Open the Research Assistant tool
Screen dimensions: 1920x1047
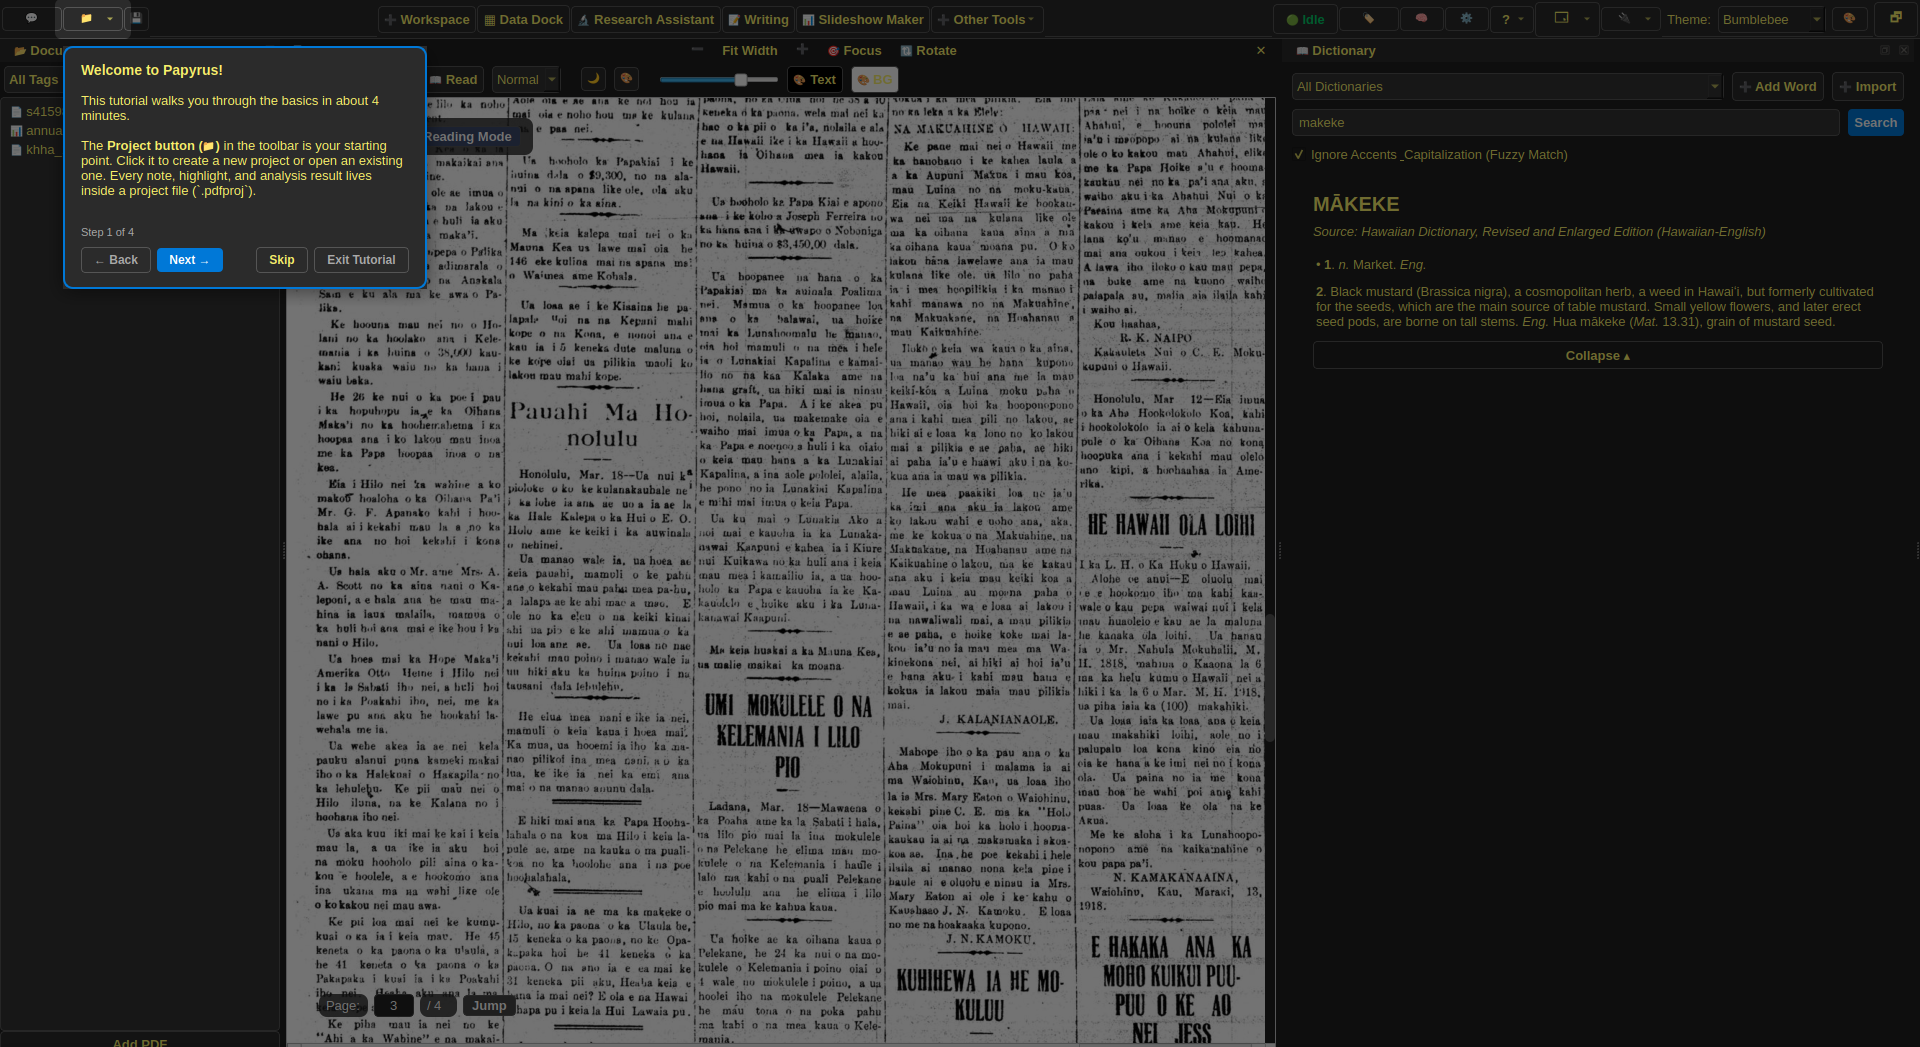click(646, 19)
